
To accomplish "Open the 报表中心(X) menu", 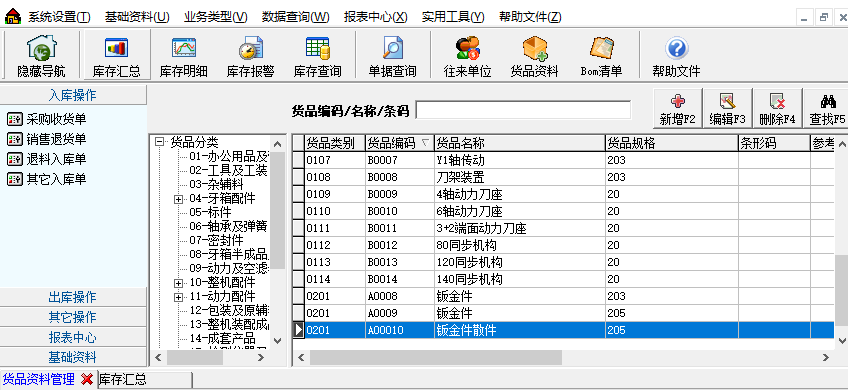I will [376, 17].
